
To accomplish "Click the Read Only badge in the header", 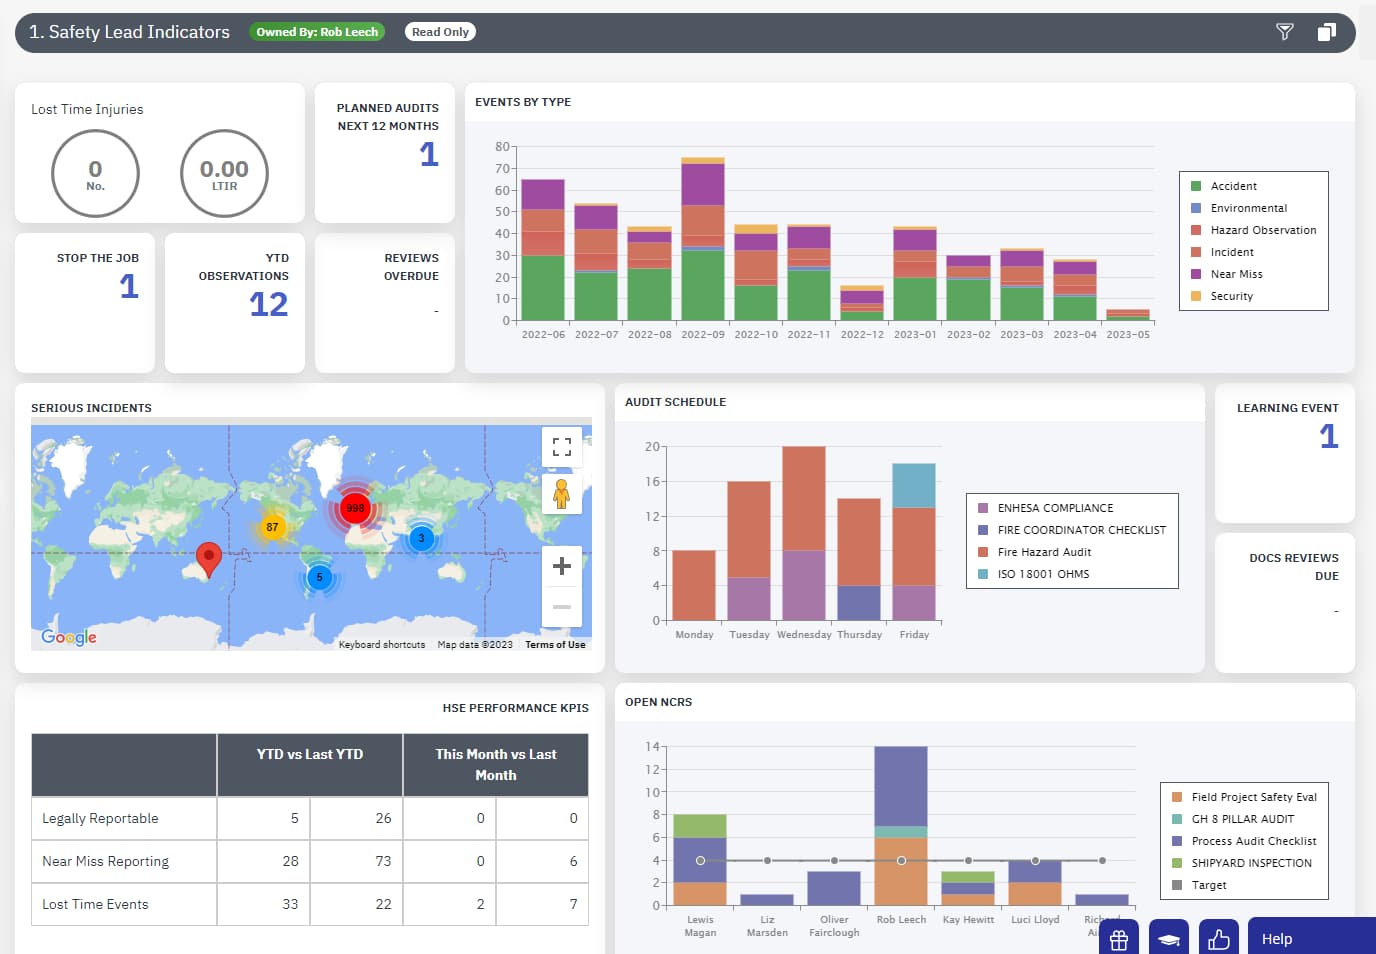I will 440,31.
